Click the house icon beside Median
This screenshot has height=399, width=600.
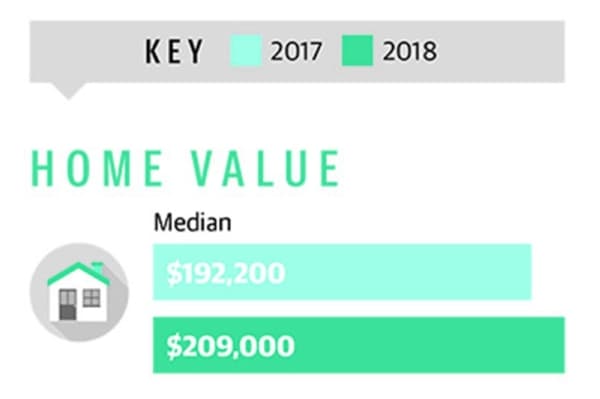79,292
